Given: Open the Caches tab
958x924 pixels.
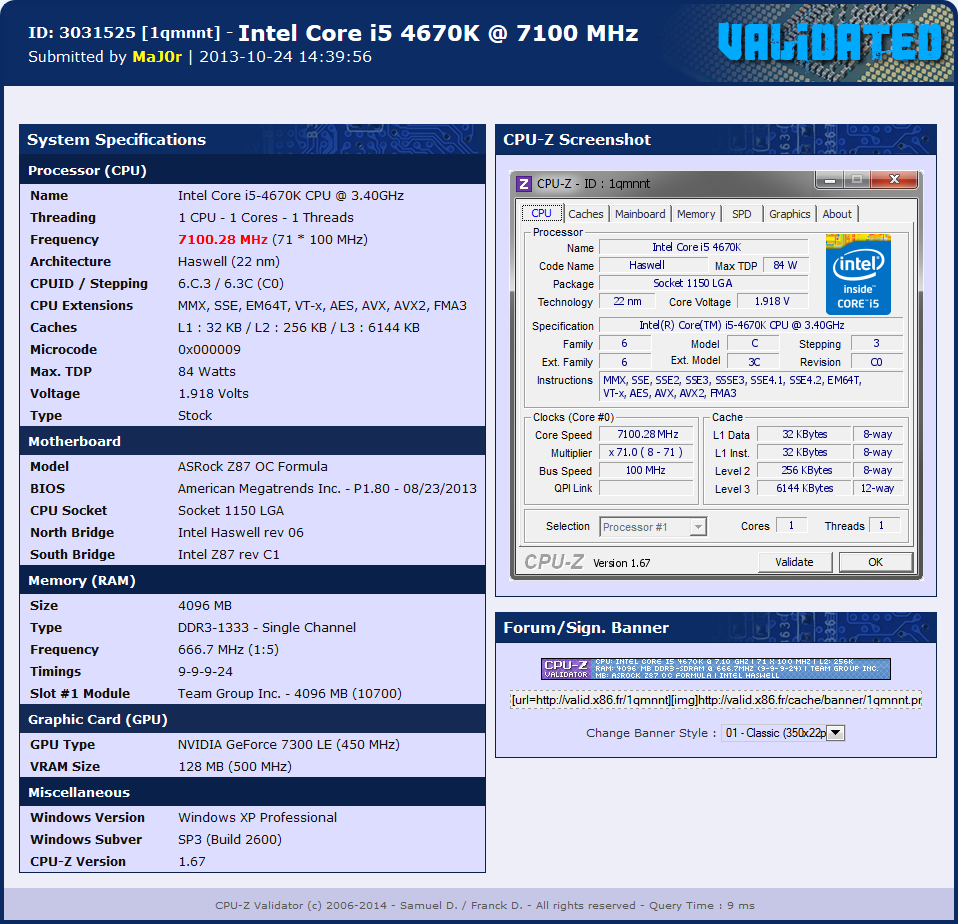Looking at the screenshot, I should click(x=585, y=214).
